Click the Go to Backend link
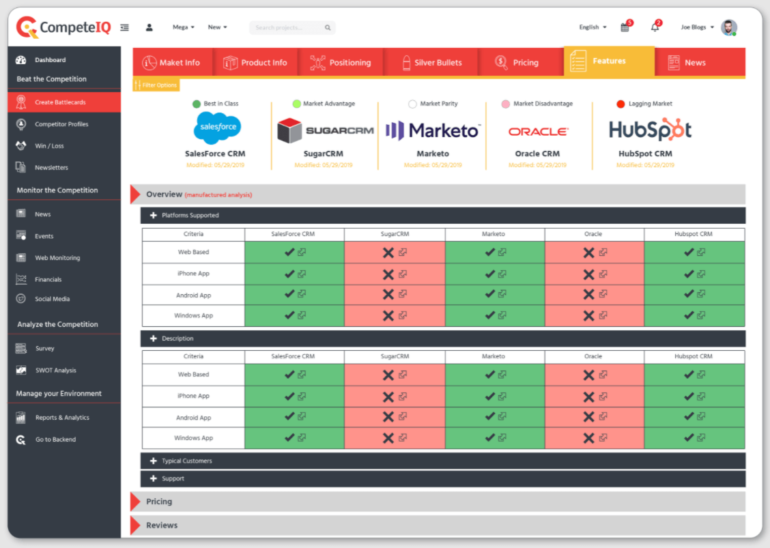Screen dimensions: 770x548 (55, 439)
